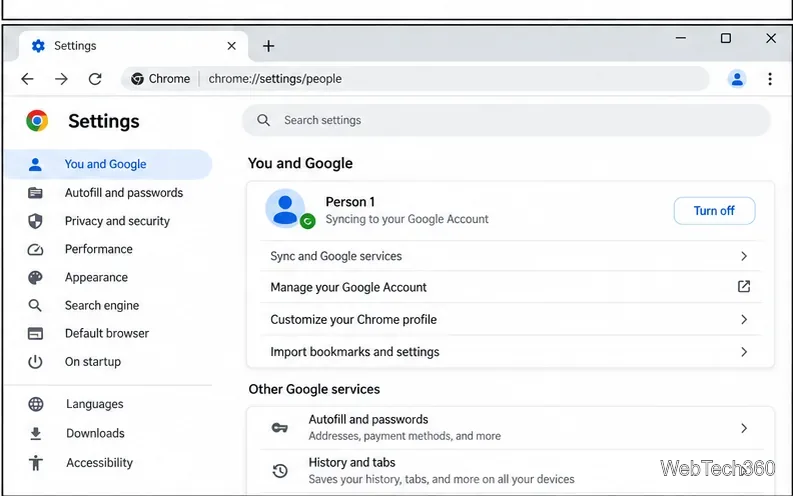Select the Settings tab

point(134,46)
